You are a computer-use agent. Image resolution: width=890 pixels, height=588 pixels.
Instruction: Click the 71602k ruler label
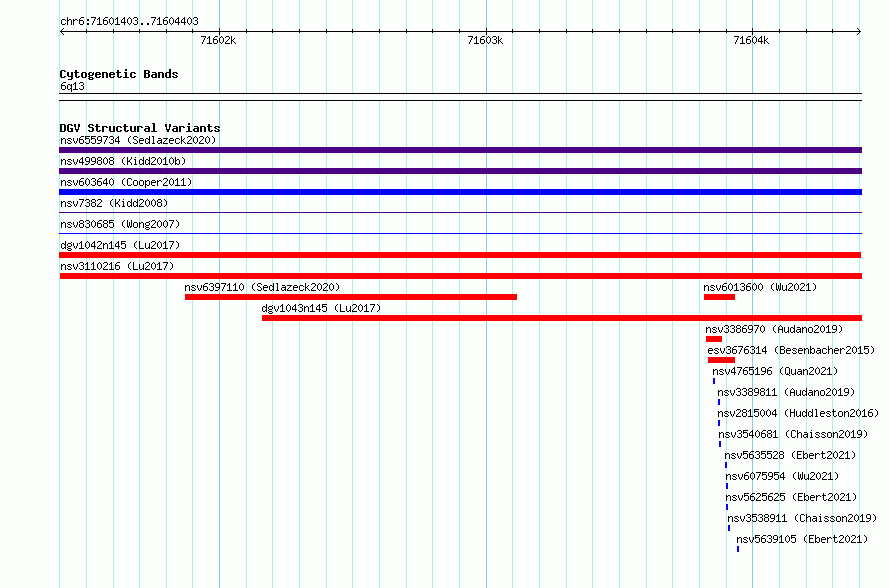219,40
